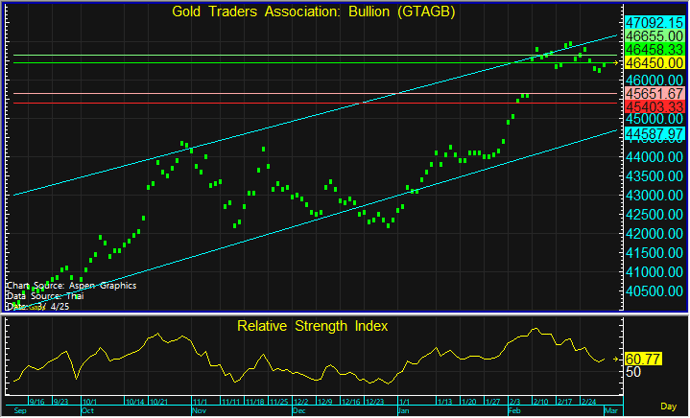Select the 46655.00 light green price label

click(654, 34)
